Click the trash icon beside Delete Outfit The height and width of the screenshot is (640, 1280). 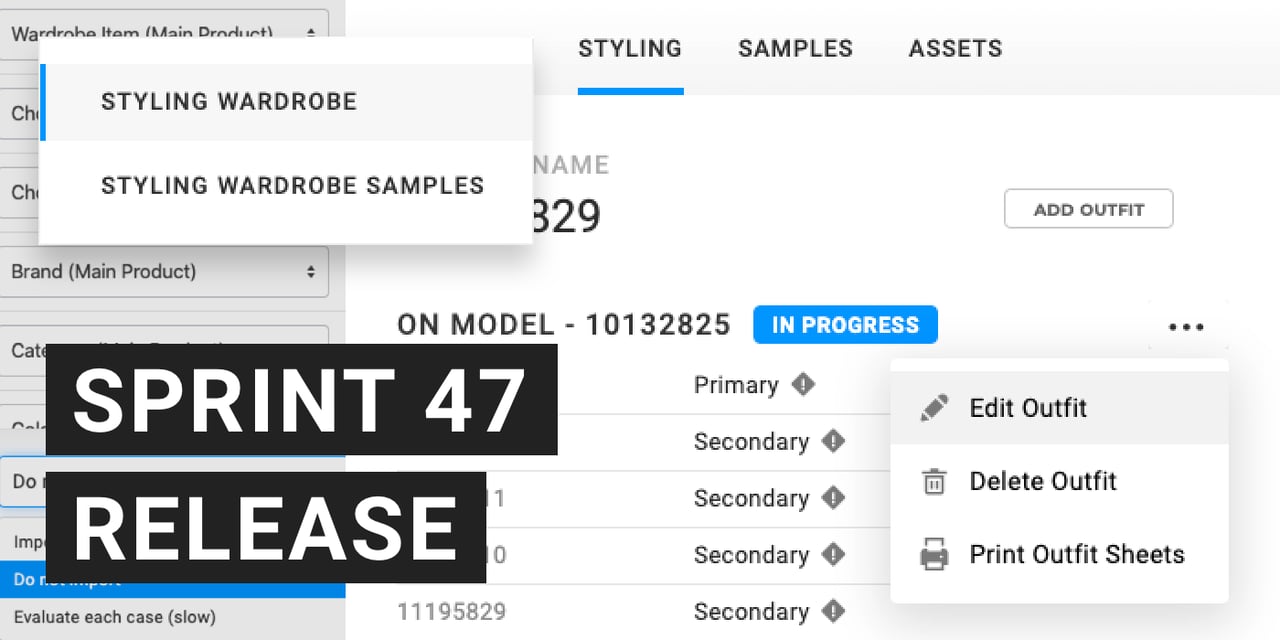pyautogui.click(x=934, y=482)
